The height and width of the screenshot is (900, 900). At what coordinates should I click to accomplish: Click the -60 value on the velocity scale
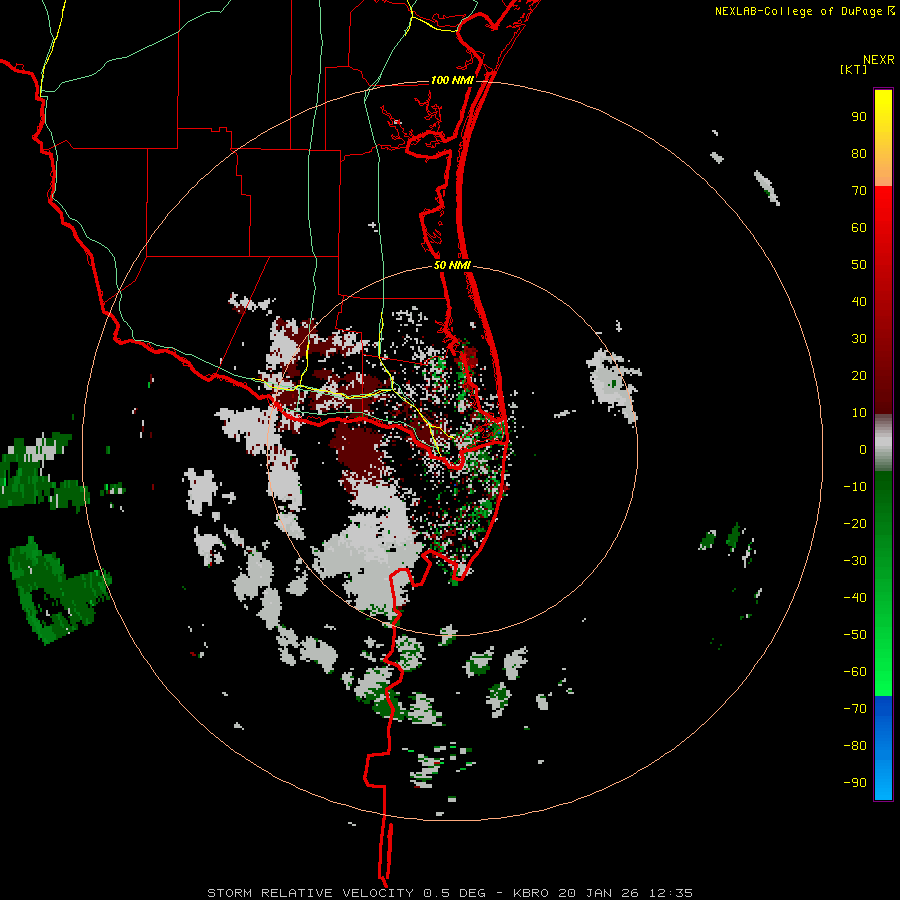[855, 672]
